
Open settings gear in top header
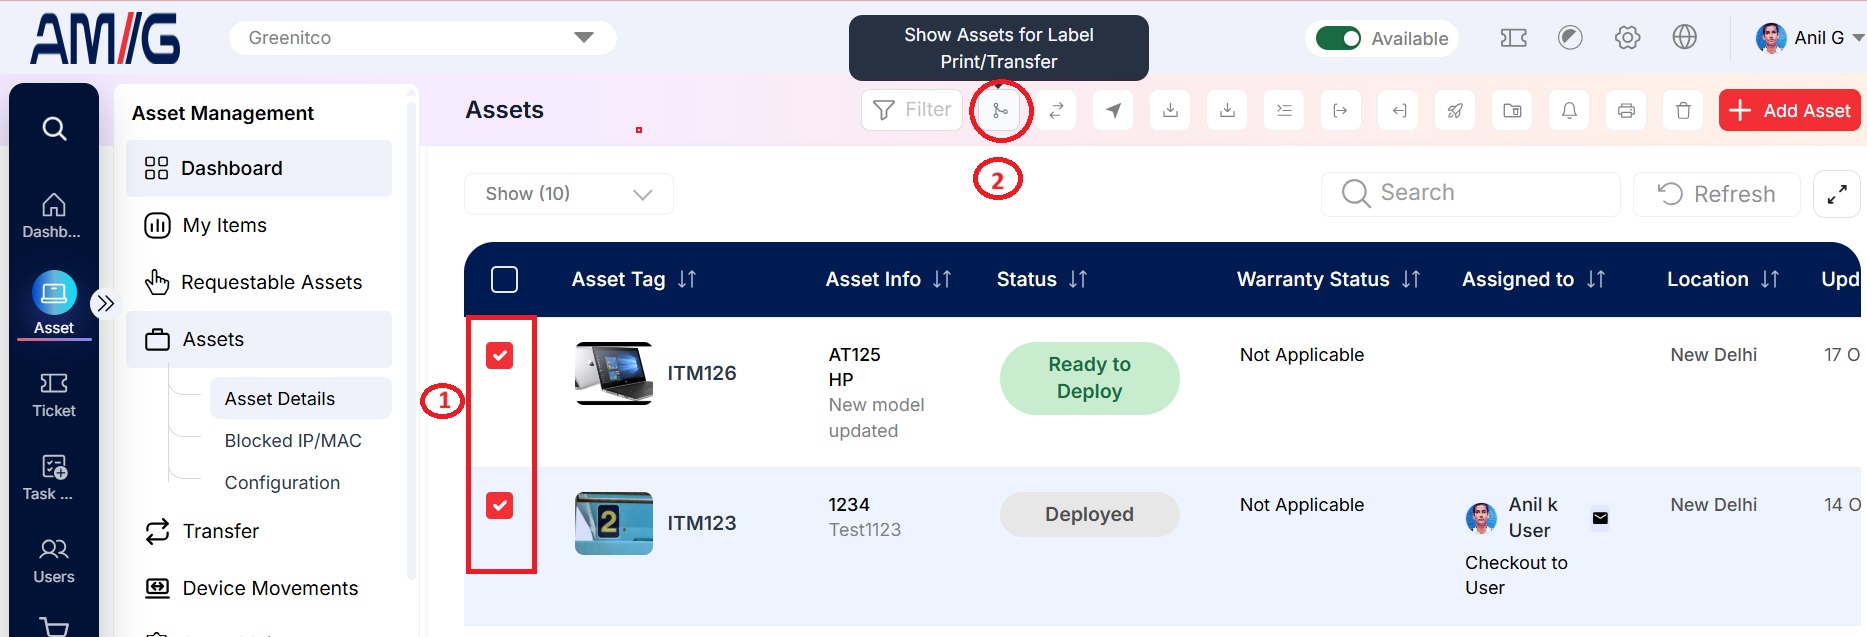click(x=1627, y=38)
